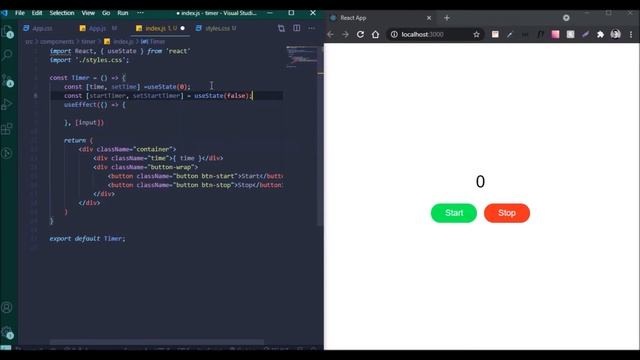Click the timer value 0 in browser
The image size is (640, 360).
point(480,182)
